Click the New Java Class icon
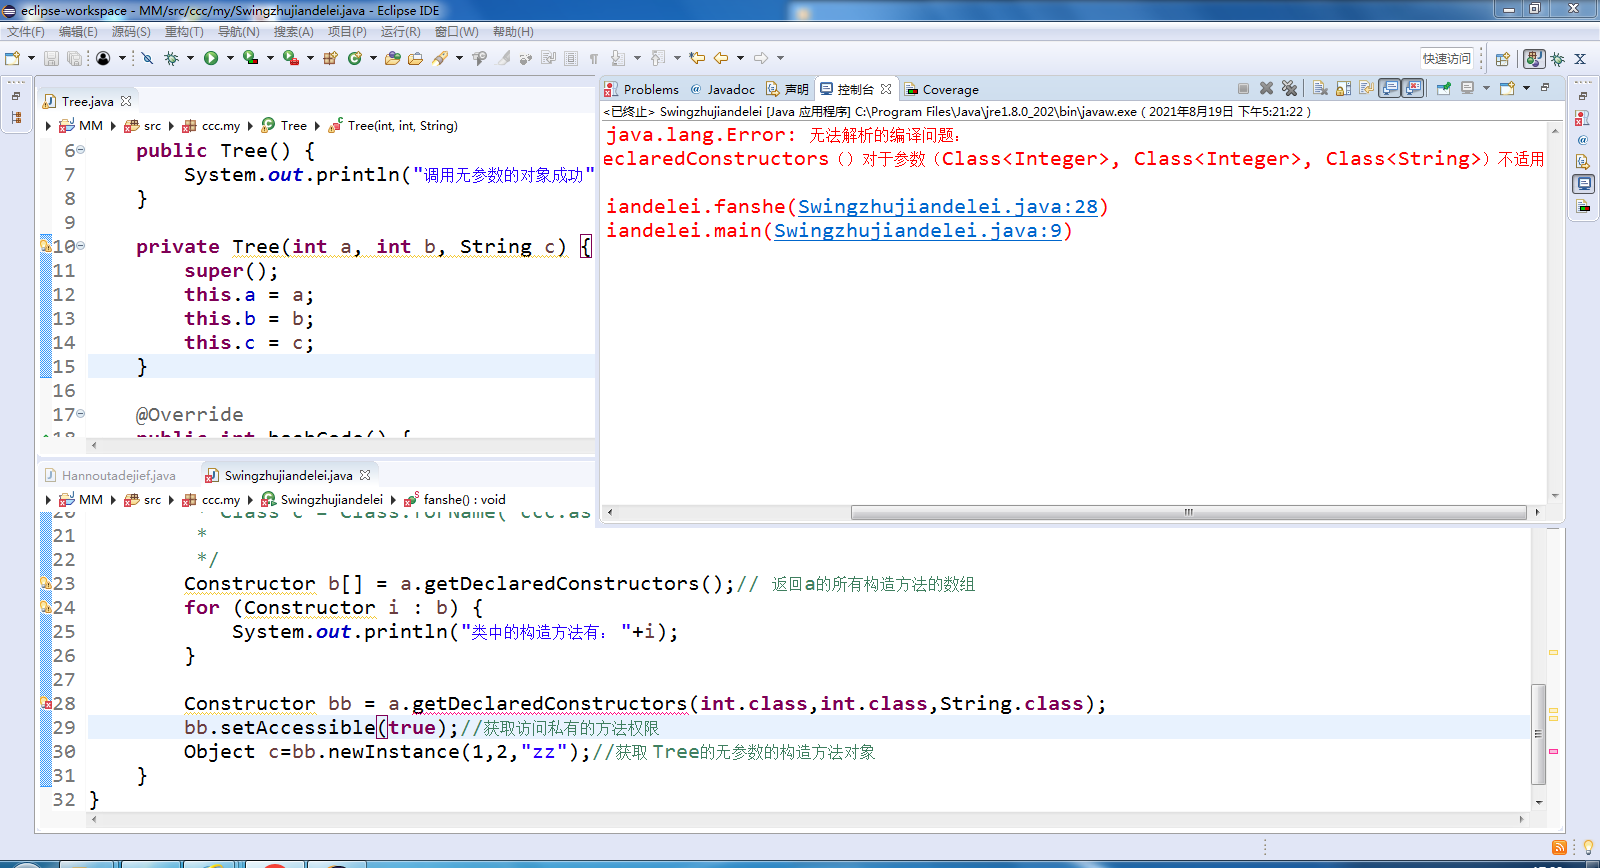This screenshot has height=868, width=1600. pos(354,58)
